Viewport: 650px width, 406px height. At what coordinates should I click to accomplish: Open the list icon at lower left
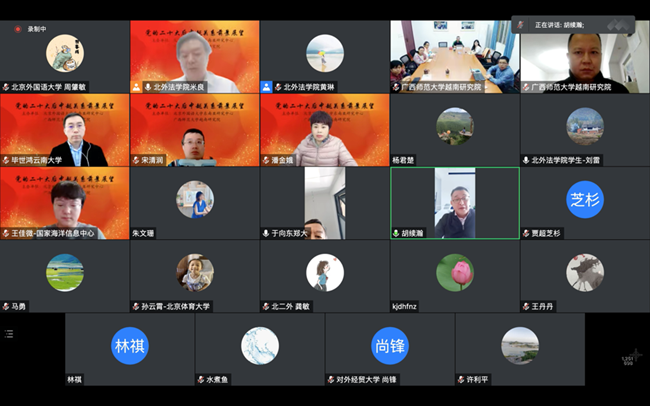tap(9, 334)
